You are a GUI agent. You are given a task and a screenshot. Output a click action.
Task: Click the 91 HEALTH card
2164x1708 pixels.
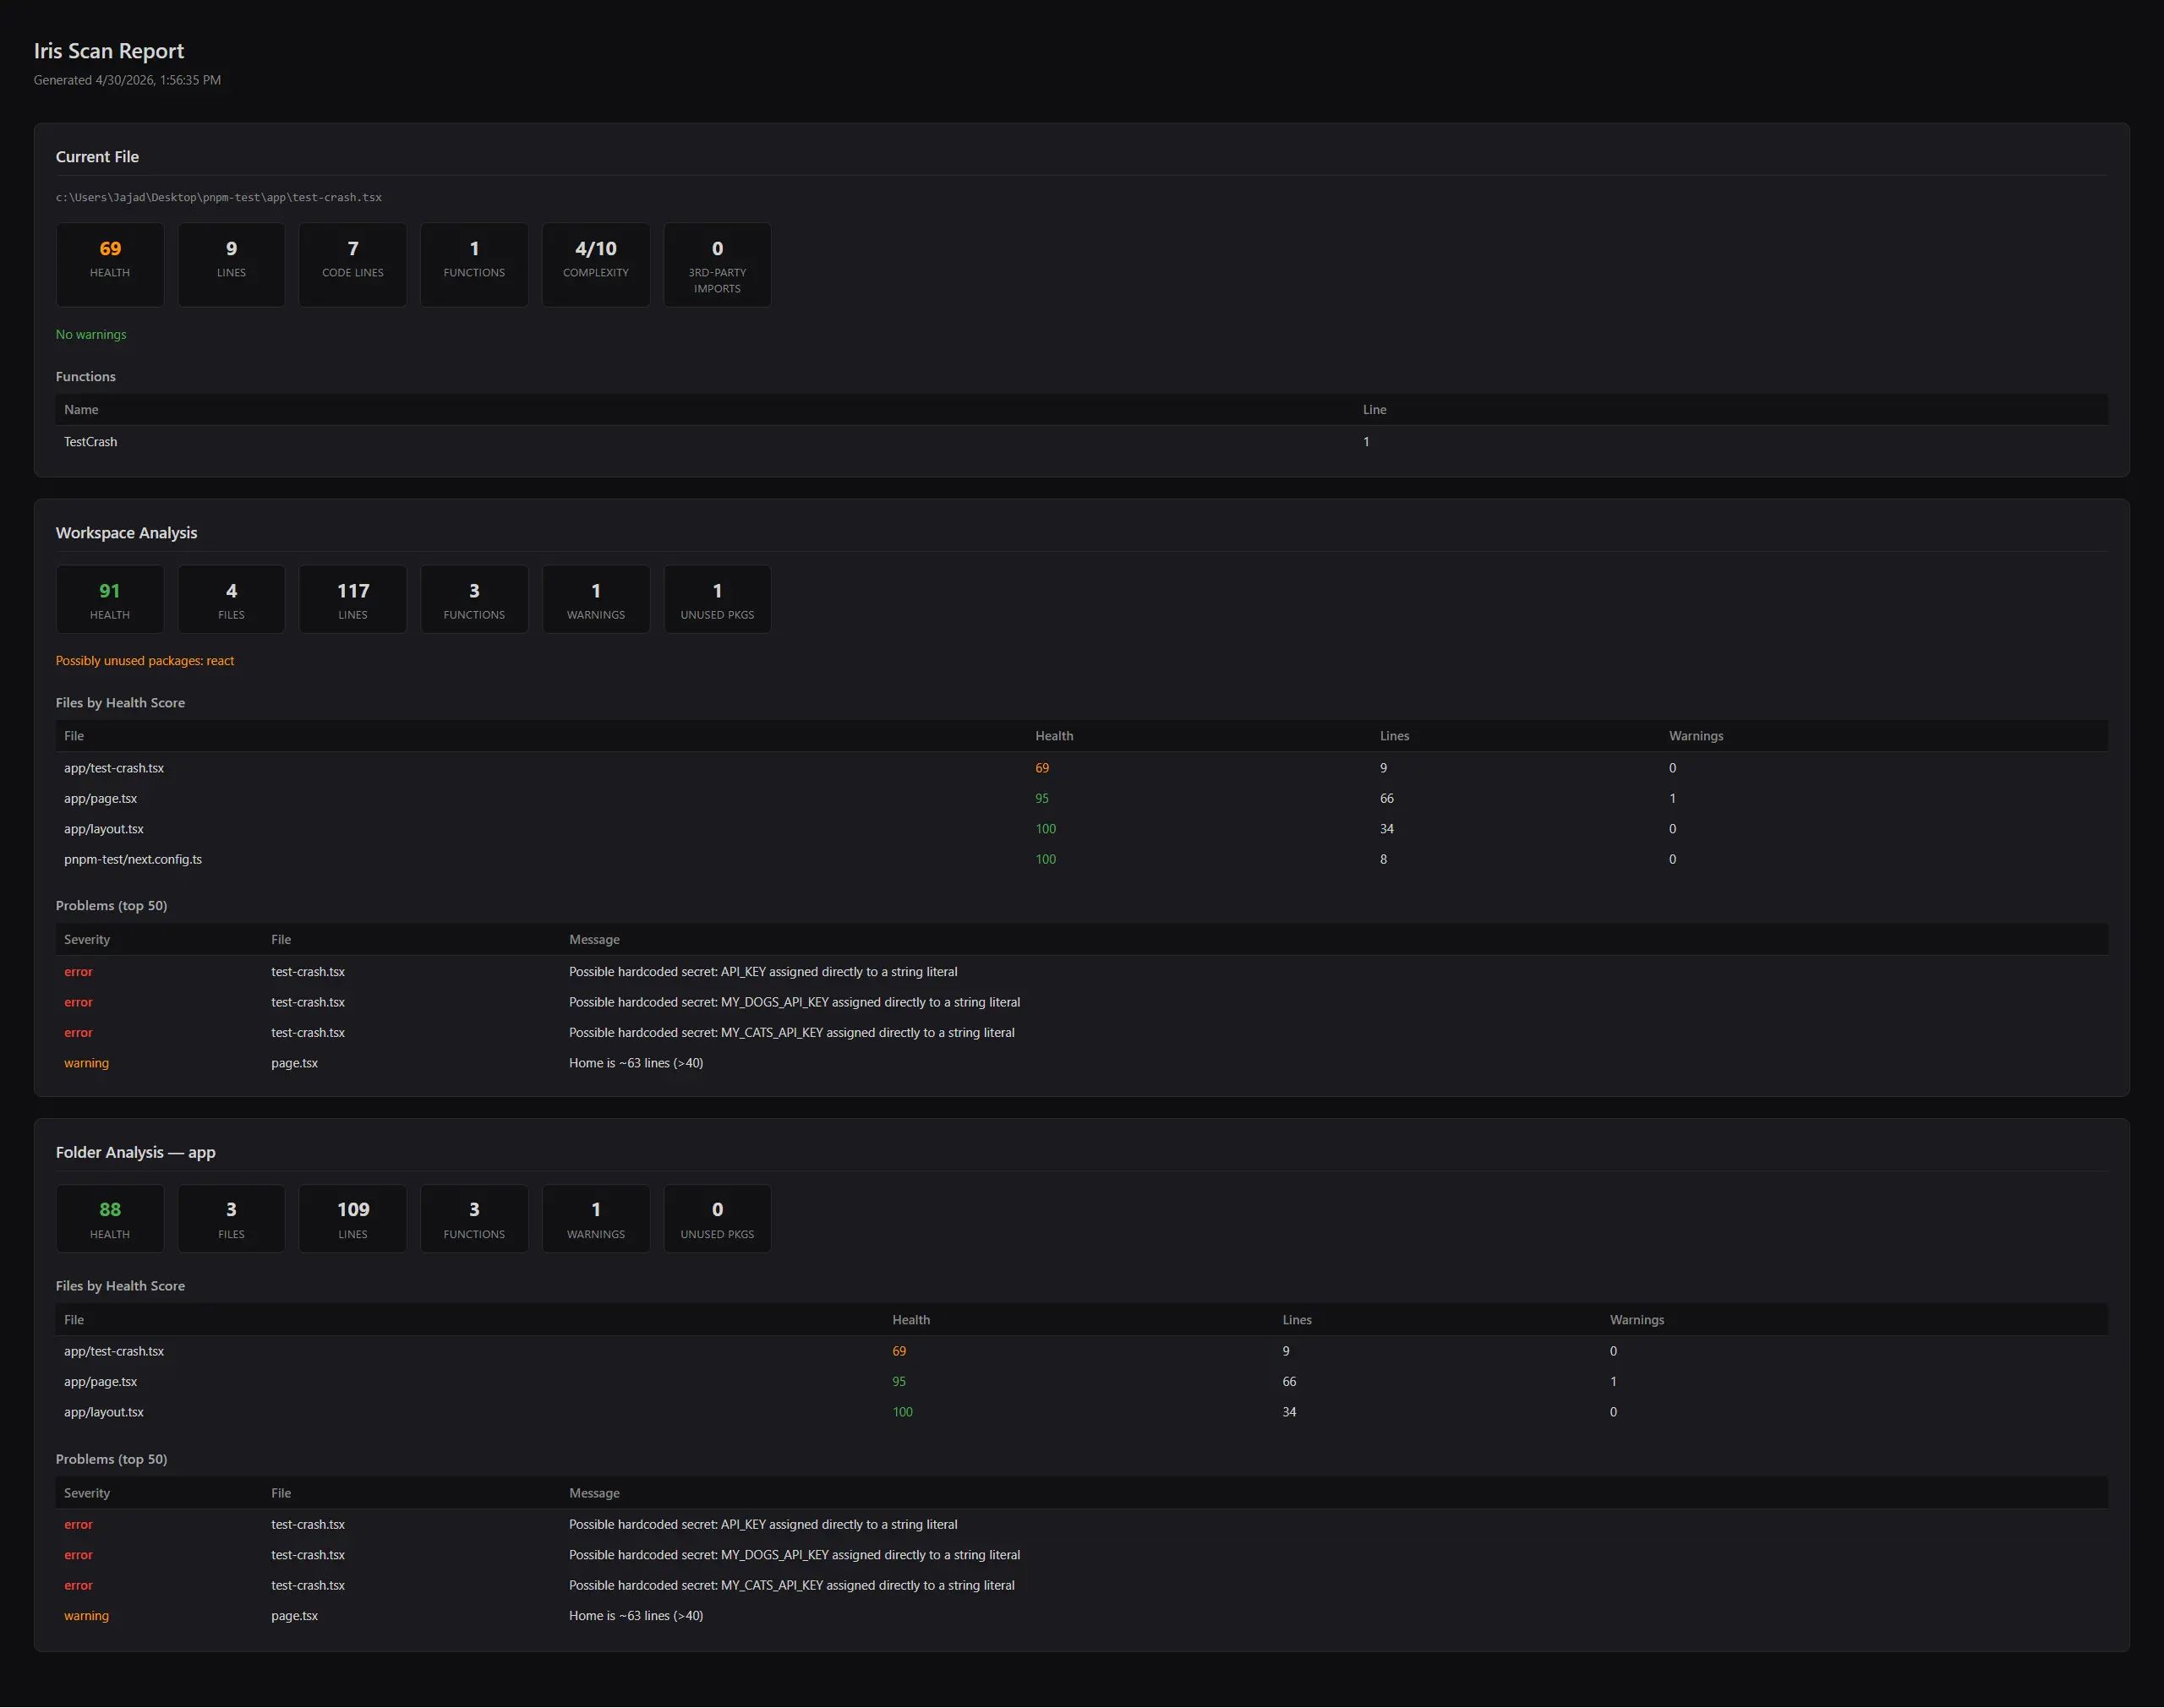point(110,599)
